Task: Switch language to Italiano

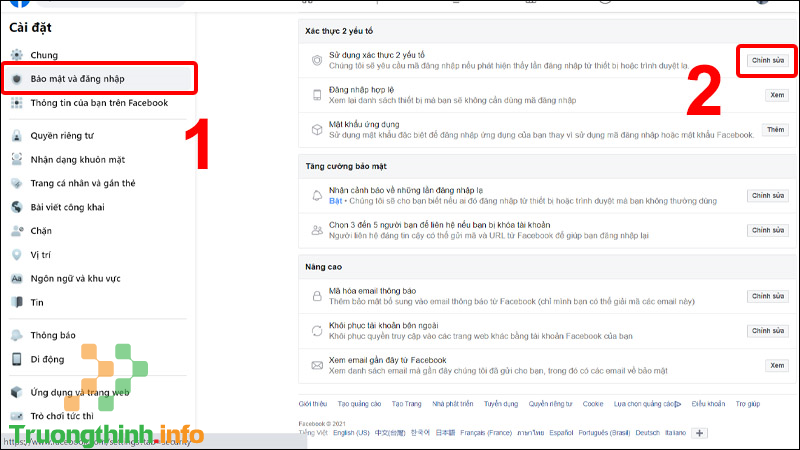Action: [x=676, y=433]
